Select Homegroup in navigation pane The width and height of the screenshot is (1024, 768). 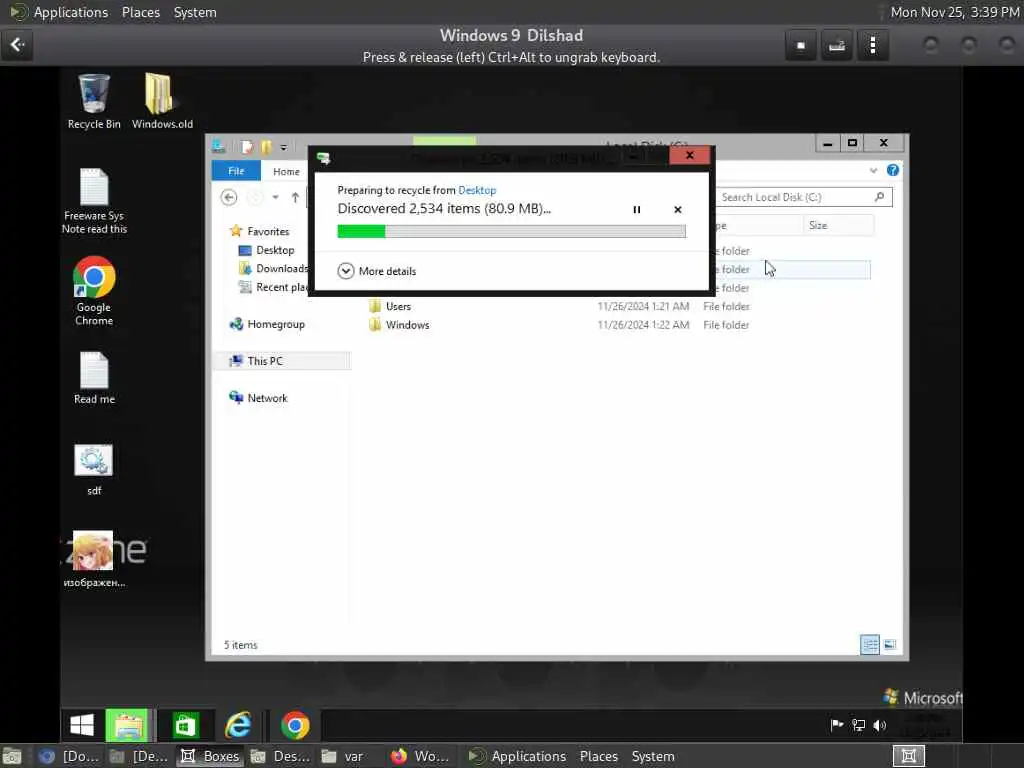click(x=268, y=325)
